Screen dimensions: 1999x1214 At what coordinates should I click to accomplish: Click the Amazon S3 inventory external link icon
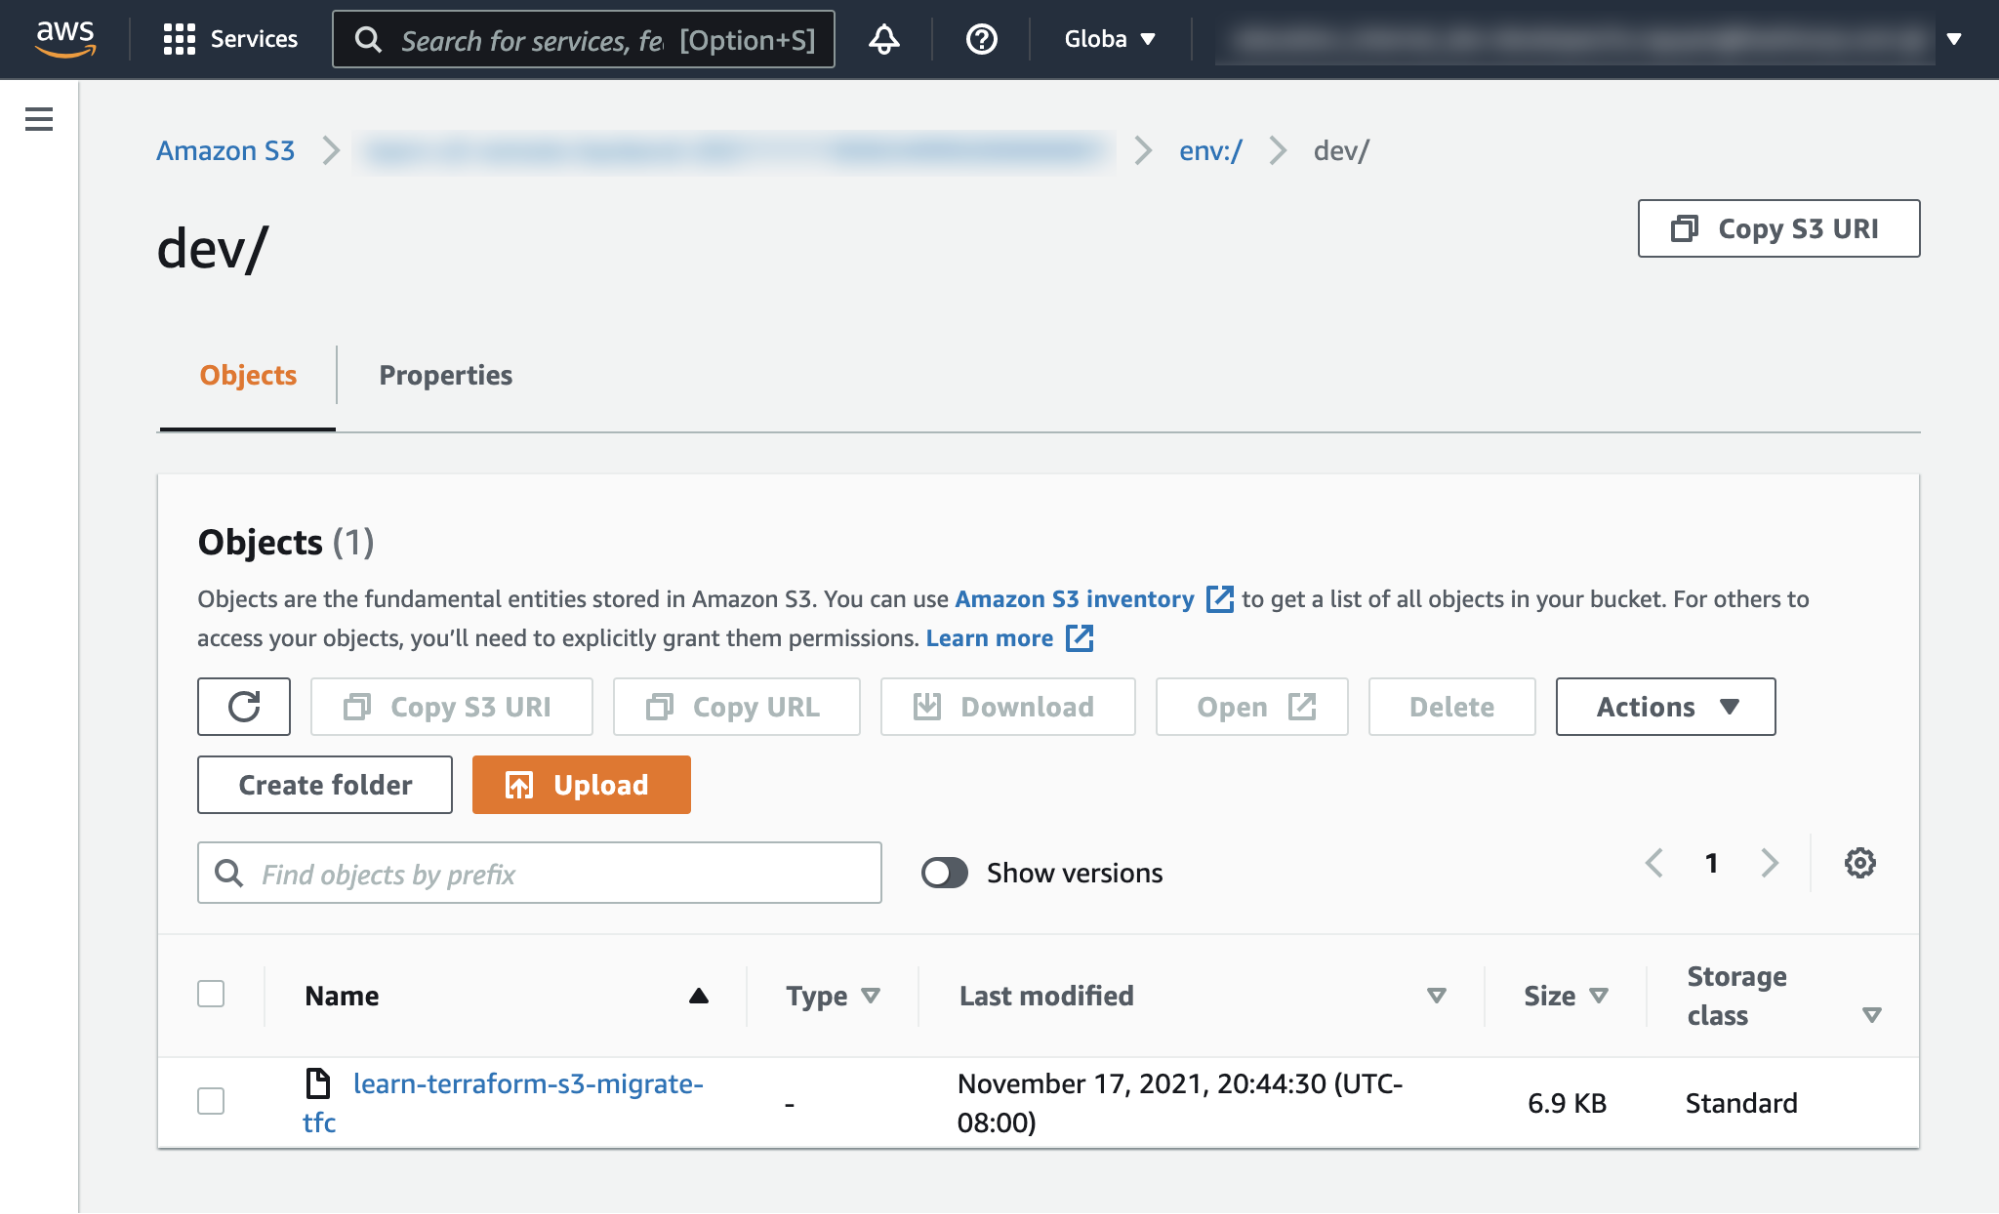coord(1219,599)
